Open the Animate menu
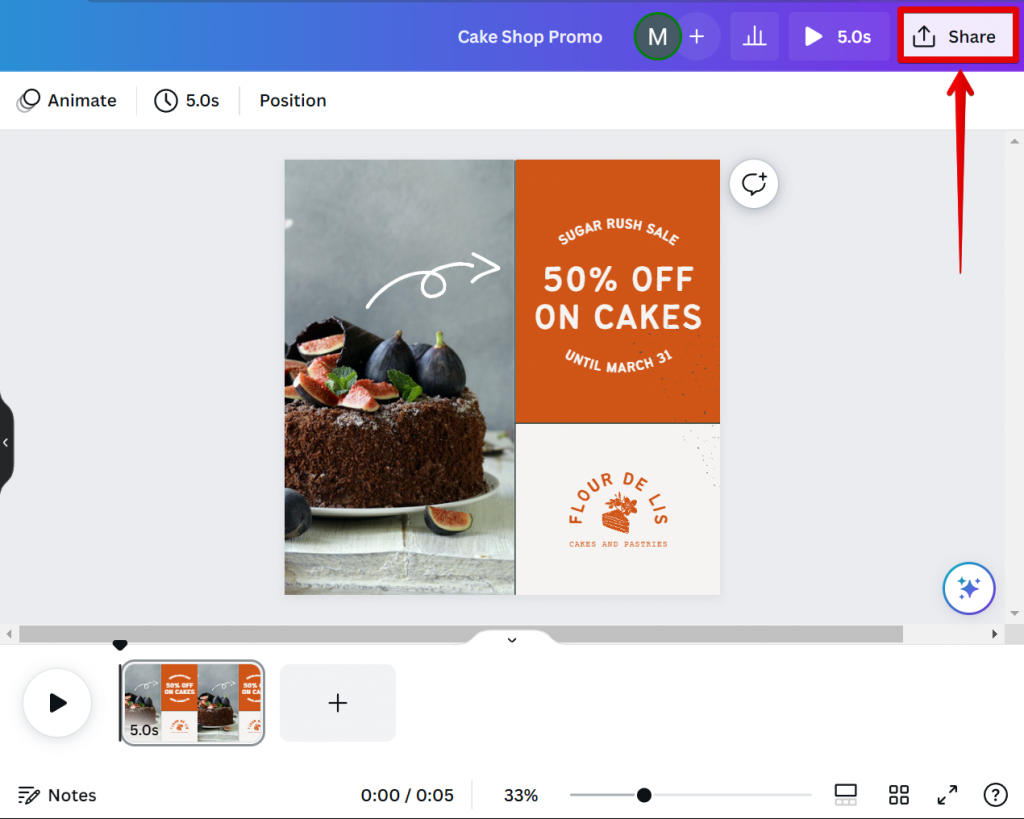The width and height of the screenshot is (1024, 819). (x=68, y=100)
